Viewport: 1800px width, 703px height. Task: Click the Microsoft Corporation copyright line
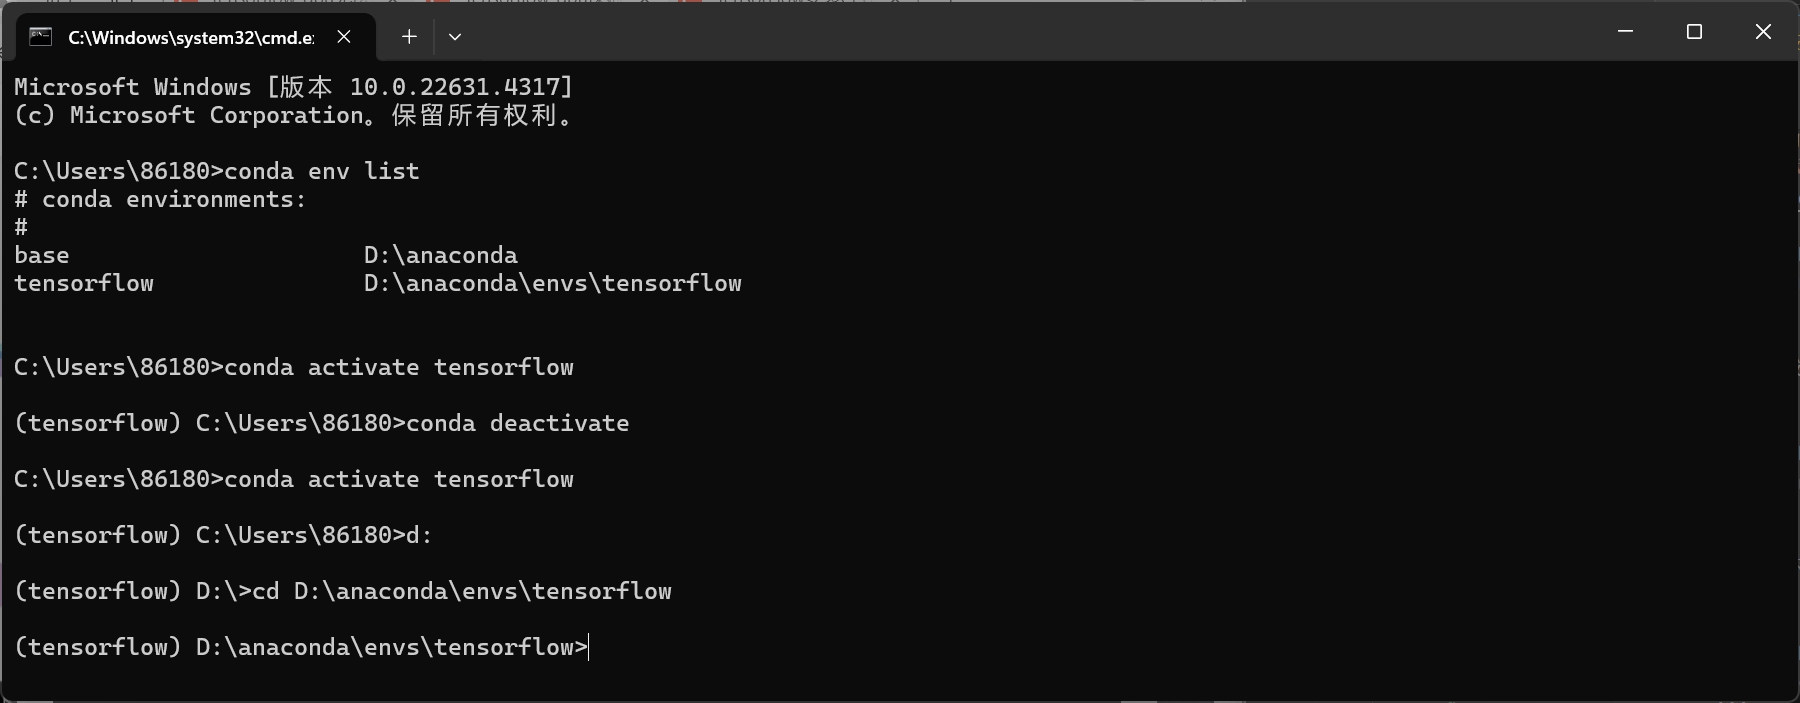coord(294,115)
